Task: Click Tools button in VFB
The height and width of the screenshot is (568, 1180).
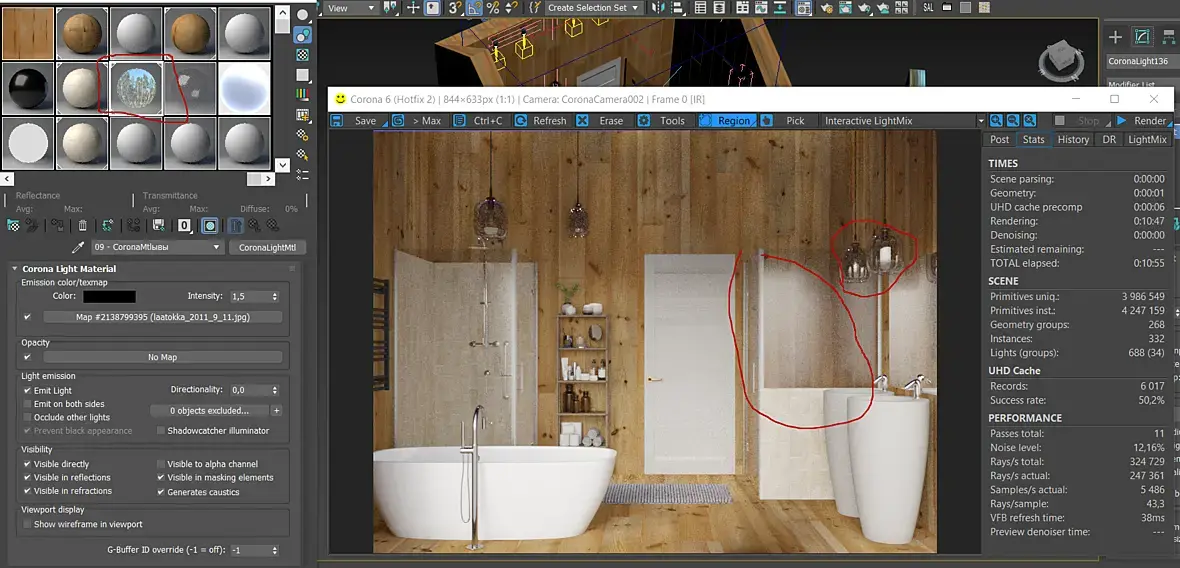Action: (x=664, y=120)
